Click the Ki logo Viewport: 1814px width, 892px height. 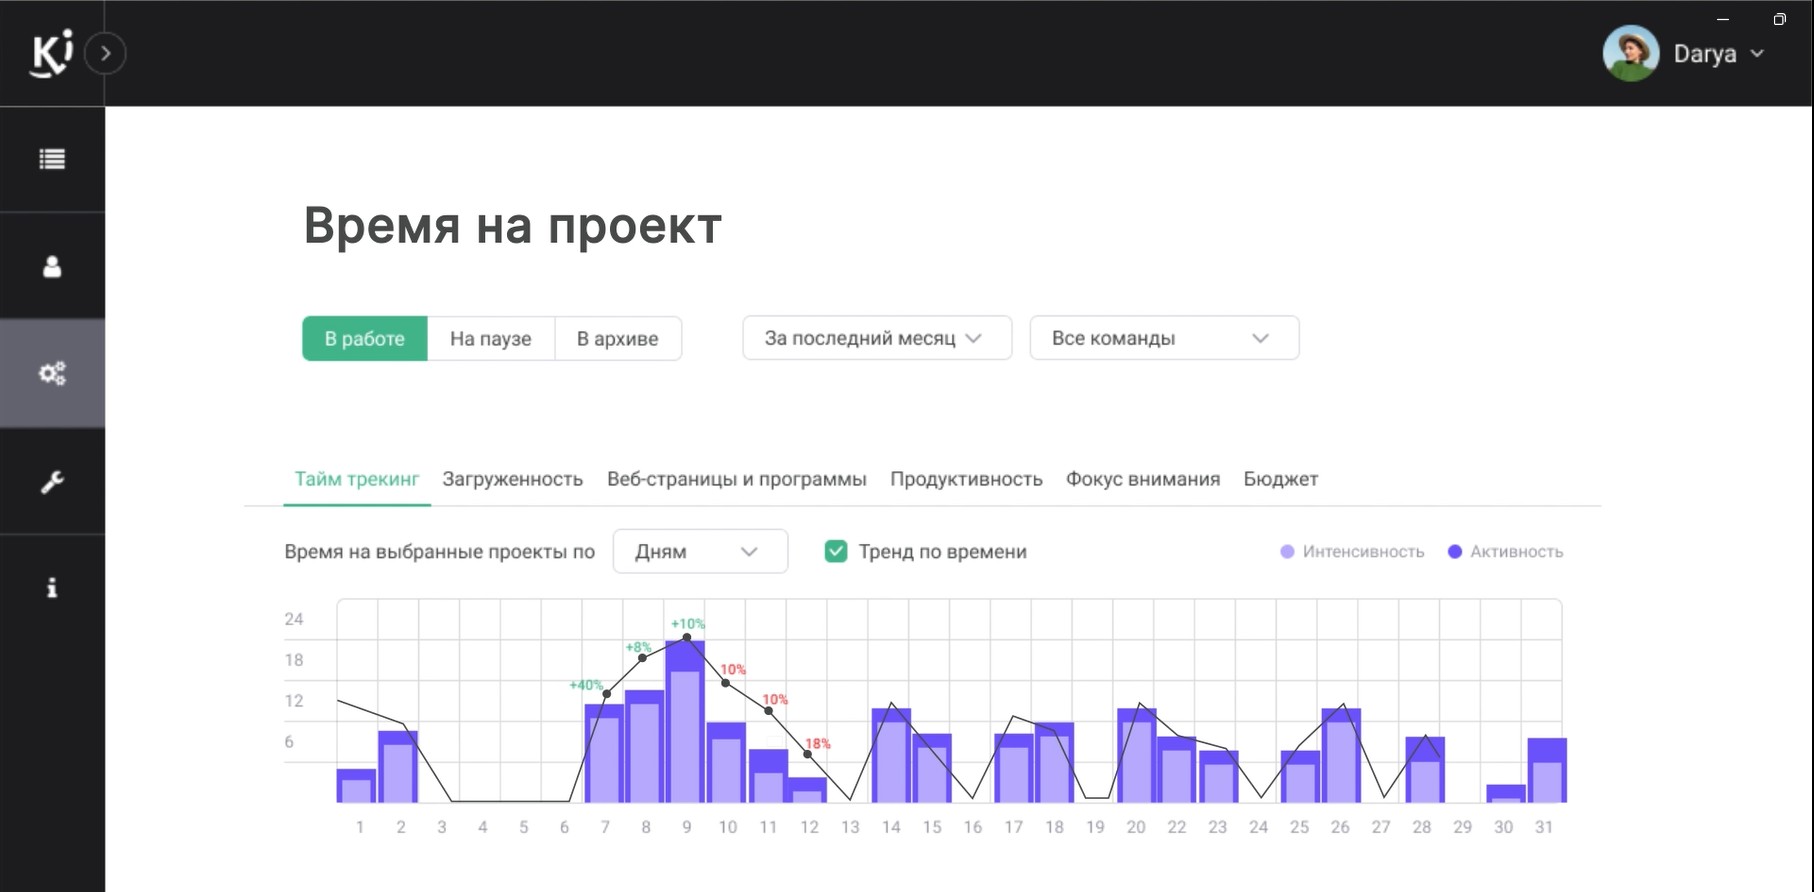click(x=53, y=53)
